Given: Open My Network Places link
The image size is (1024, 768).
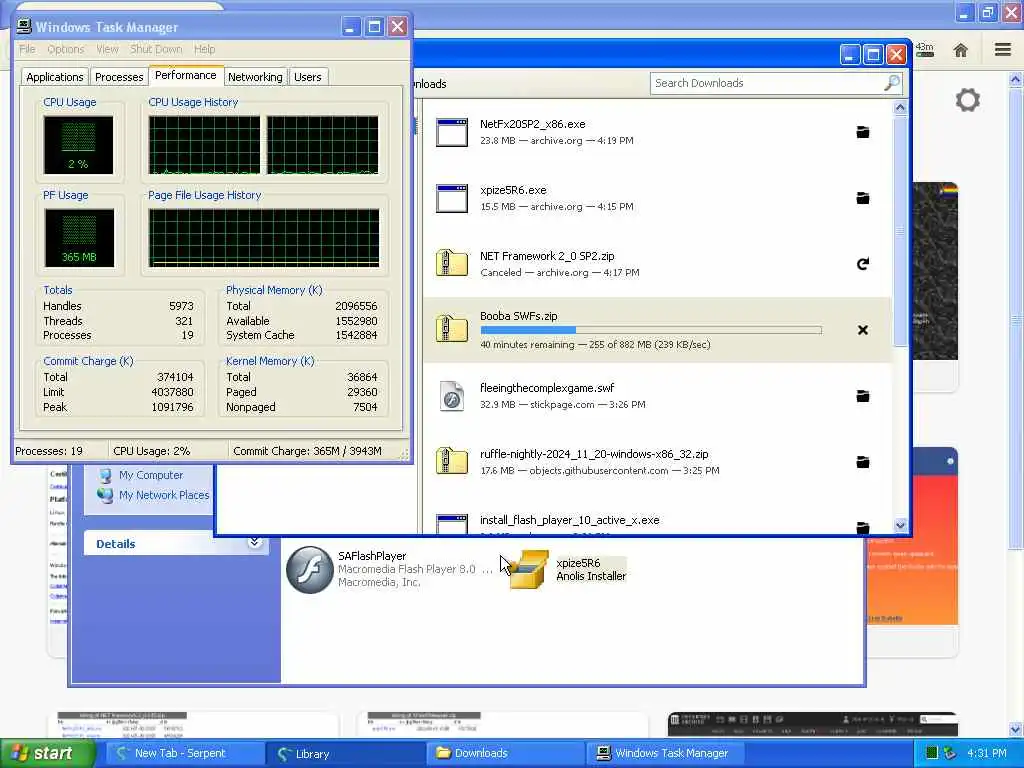Looking at the screenshot, I should pos(164,495).
